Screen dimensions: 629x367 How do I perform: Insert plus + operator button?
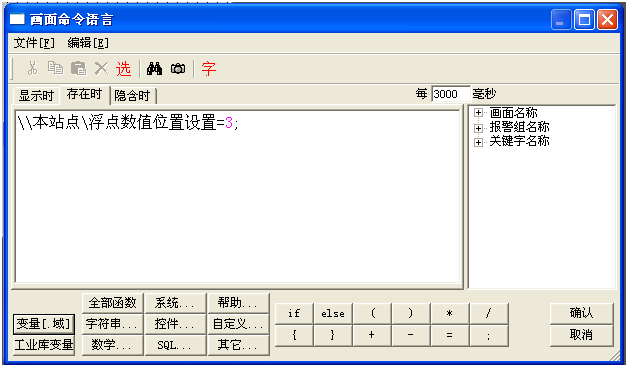tap(372, 335)
